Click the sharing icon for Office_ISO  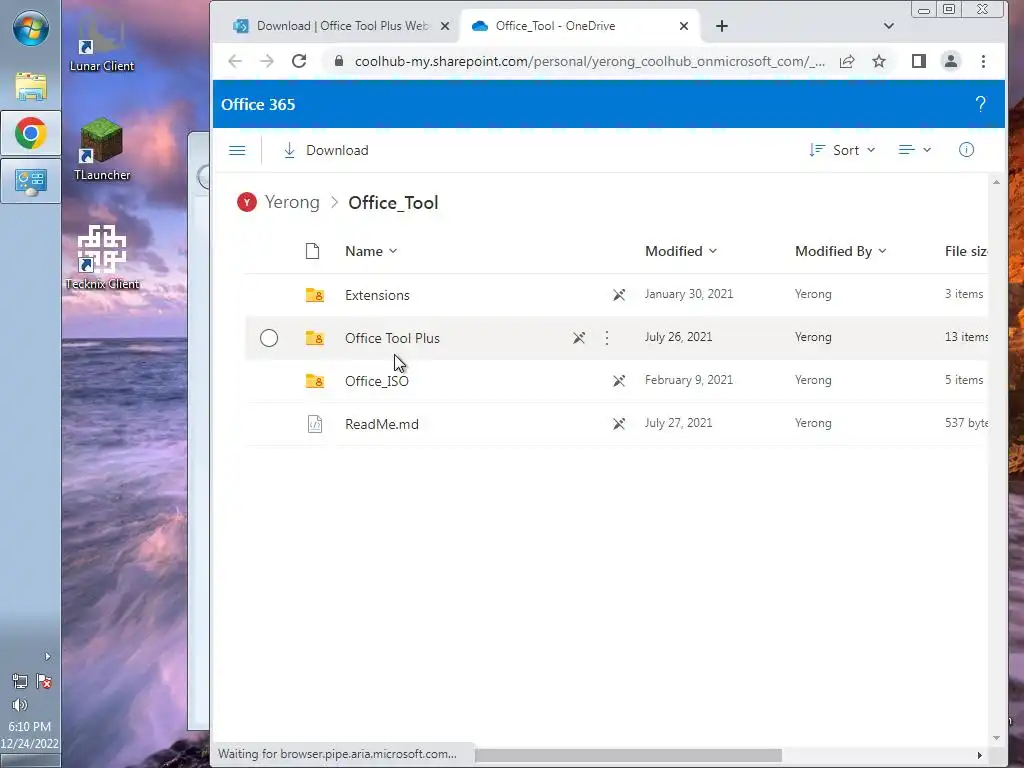tap(618, 381)
